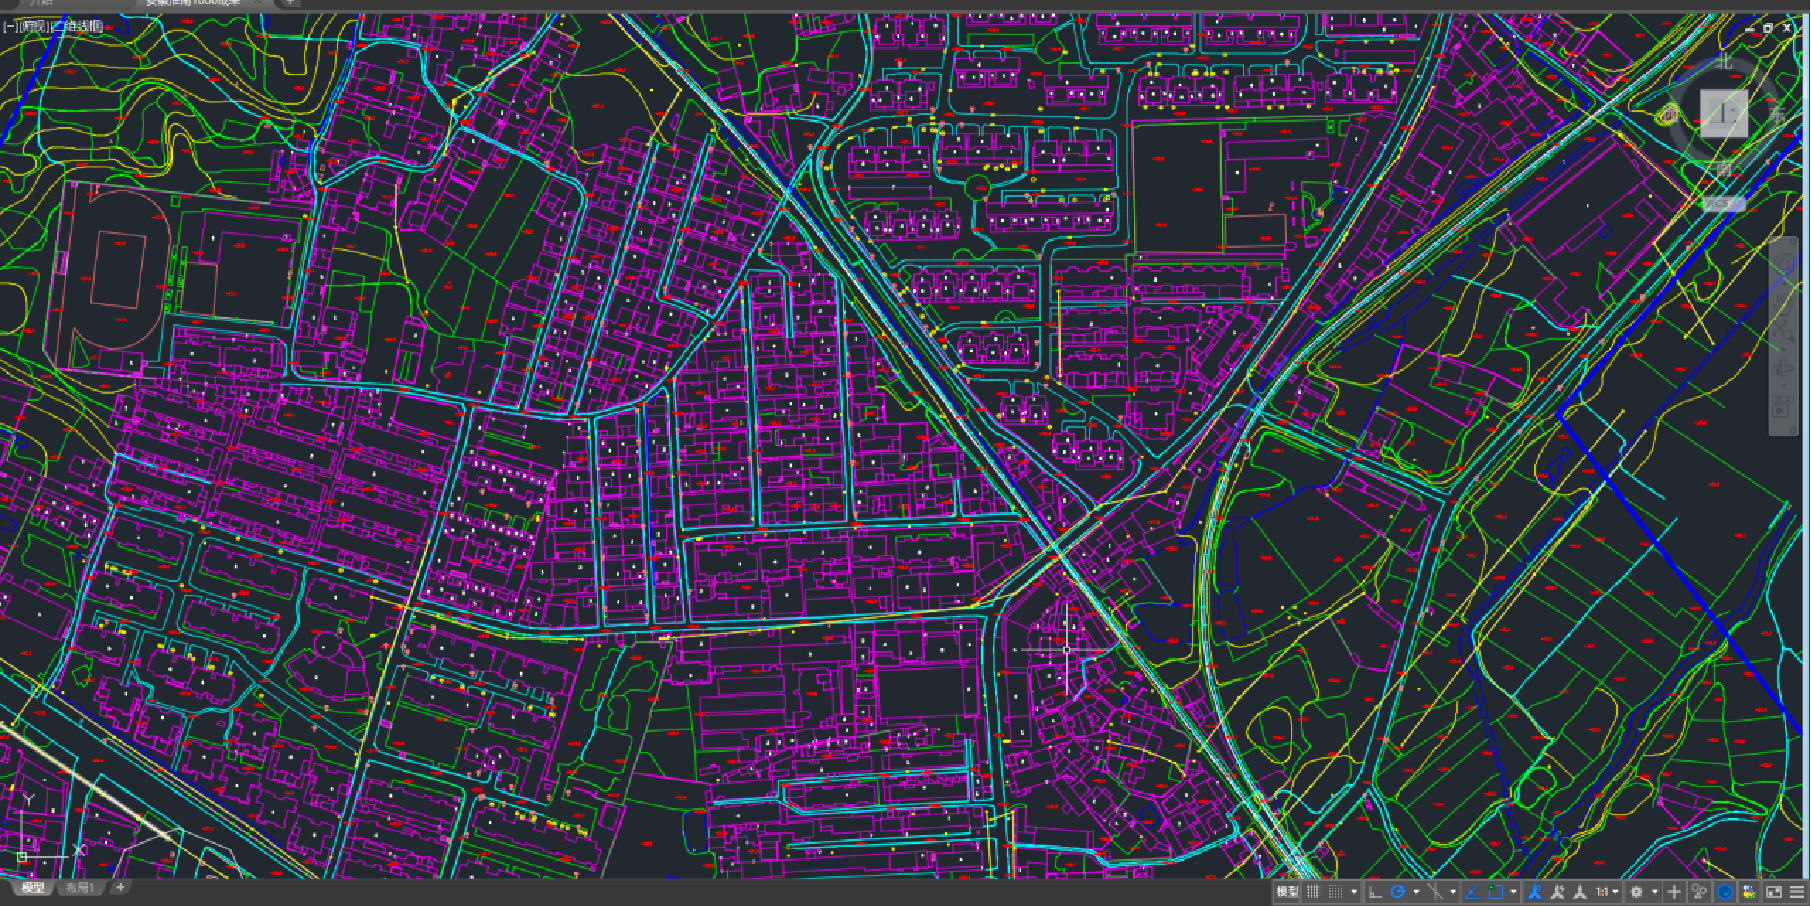Screen dimensions: 1811x906
Task: Toggle the drawing grid display in status bar
Action: tap(1313, 891)
